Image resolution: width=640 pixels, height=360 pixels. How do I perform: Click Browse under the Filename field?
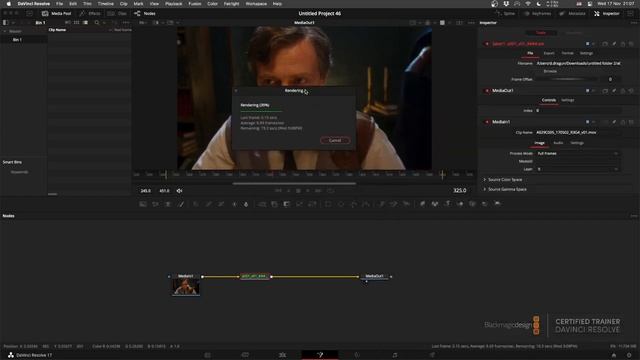click(x=550, y=71)
